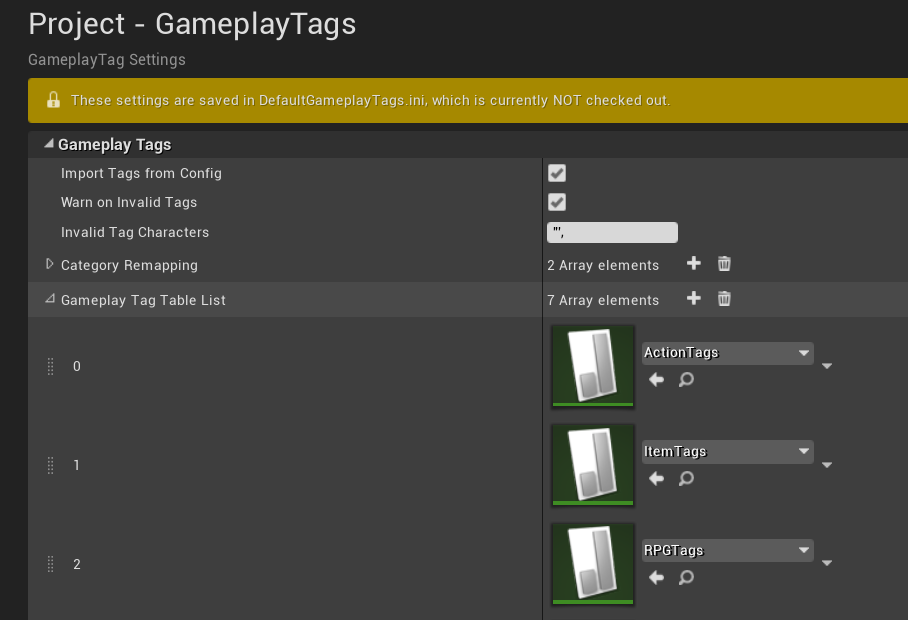The width and height of the screenshot is (908, 620).
Task: Collapse the Gameplay Tags section
Action: pos(49,144)
